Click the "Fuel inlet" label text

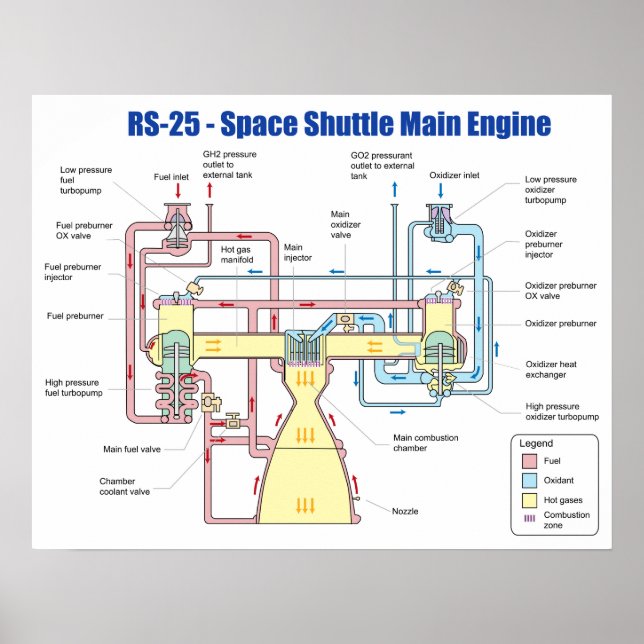(x=171, y=177)
